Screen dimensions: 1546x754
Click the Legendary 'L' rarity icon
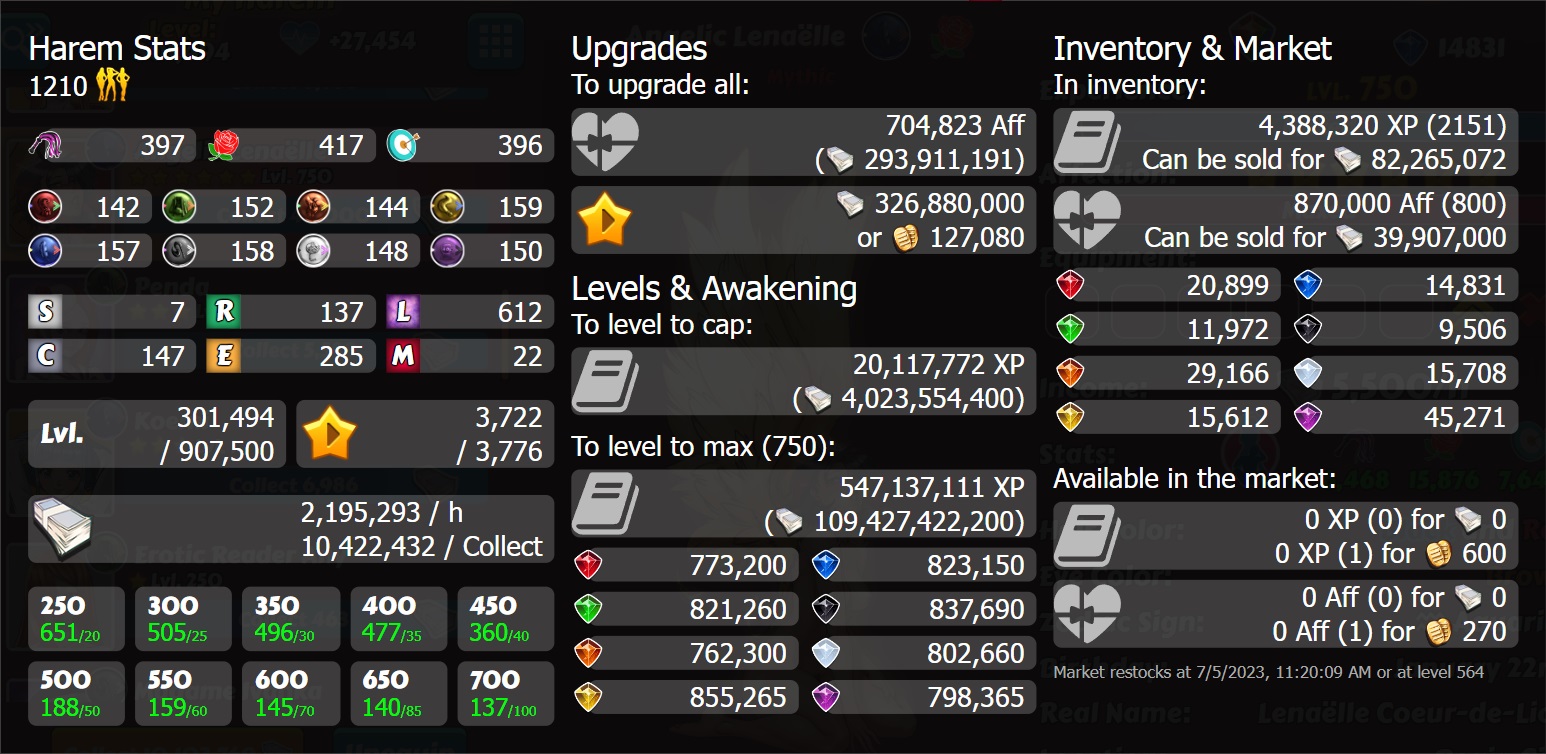(402, 312)
